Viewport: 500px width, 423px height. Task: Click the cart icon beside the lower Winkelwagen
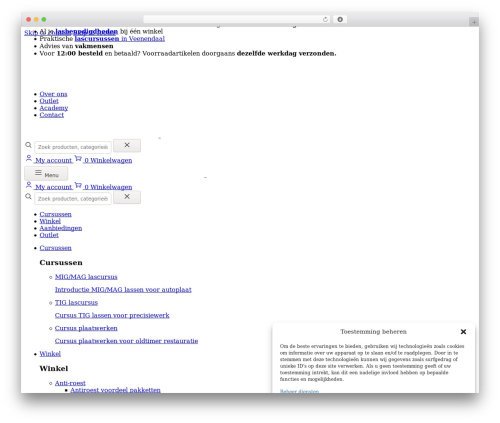click(78, 185)
